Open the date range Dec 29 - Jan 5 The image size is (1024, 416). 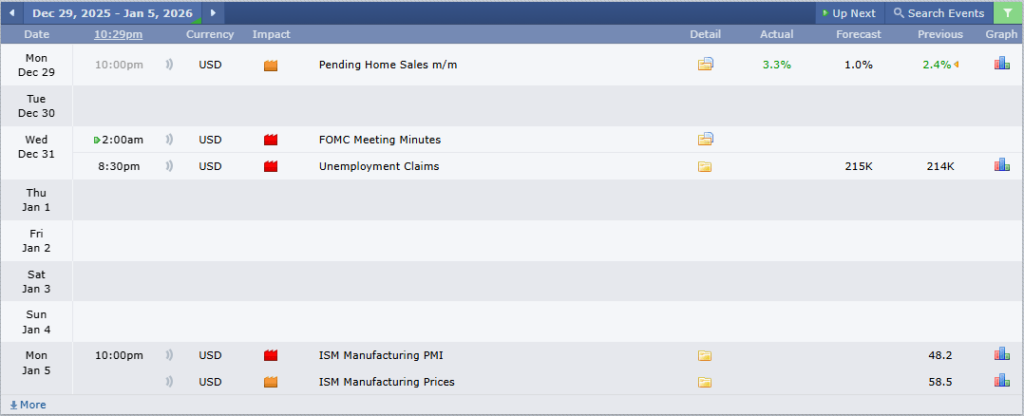click(112, 13)
